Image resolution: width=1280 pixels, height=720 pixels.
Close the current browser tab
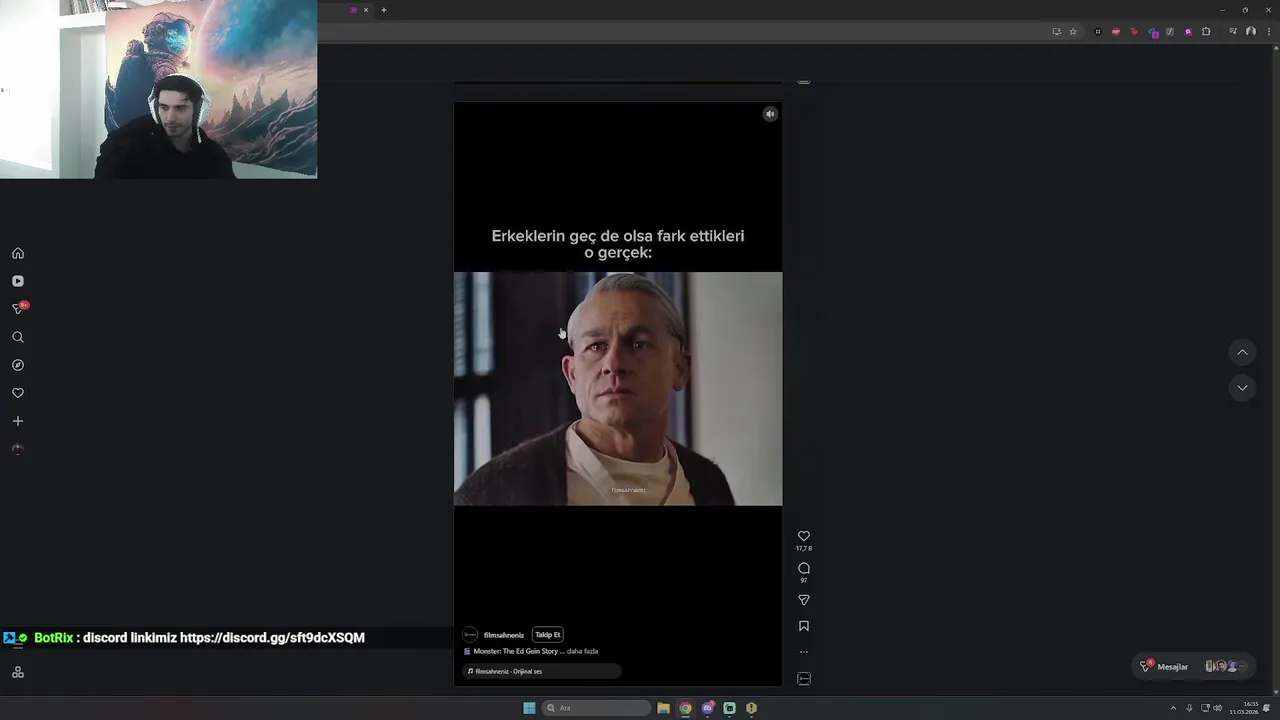366,10
